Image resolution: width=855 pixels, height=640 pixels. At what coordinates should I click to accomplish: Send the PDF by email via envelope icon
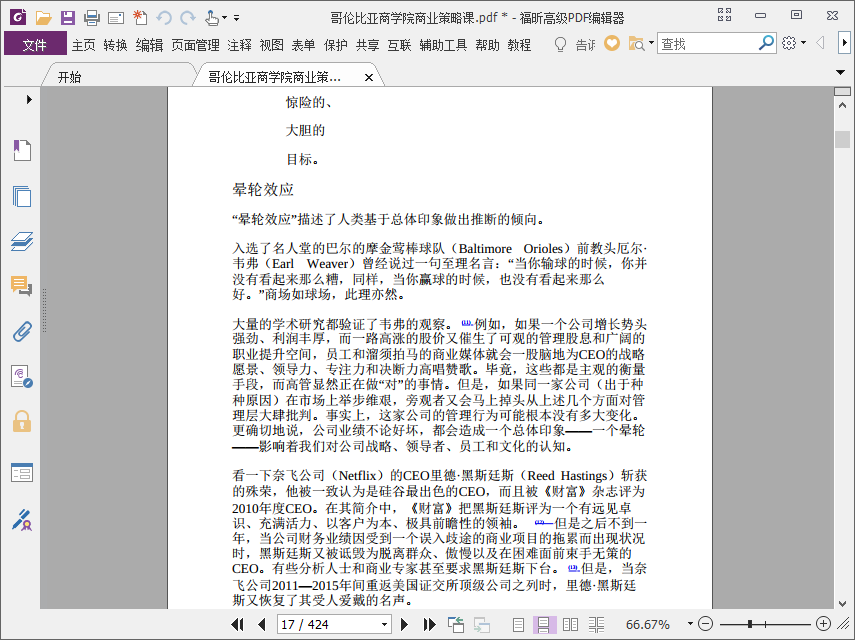tap(116, 18)
